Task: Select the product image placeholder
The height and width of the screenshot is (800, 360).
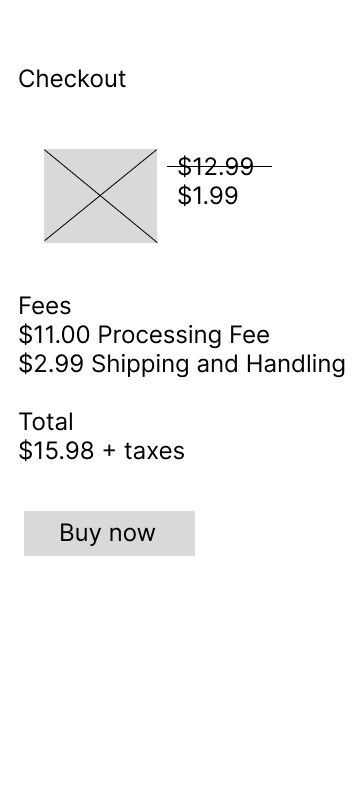Action: pos(100,195)
